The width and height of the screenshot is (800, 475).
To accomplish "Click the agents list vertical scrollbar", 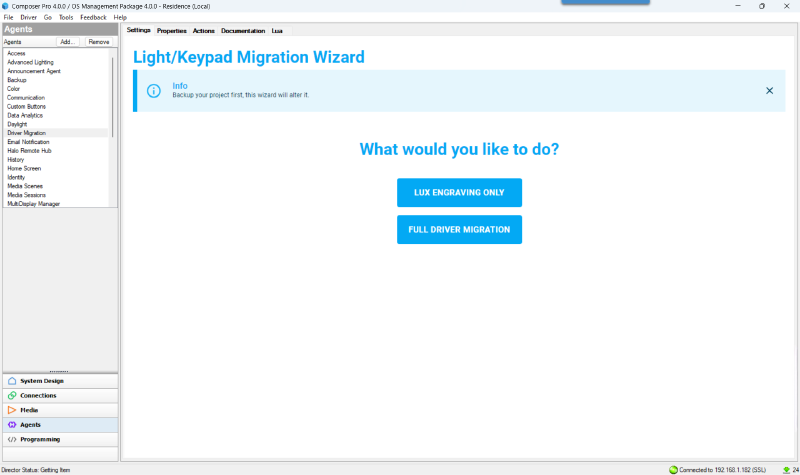I will point(112,97).
